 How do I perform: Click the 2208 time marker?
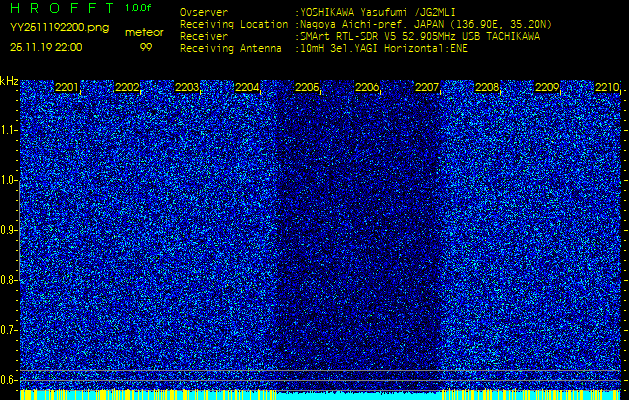(x=487, y=87)
